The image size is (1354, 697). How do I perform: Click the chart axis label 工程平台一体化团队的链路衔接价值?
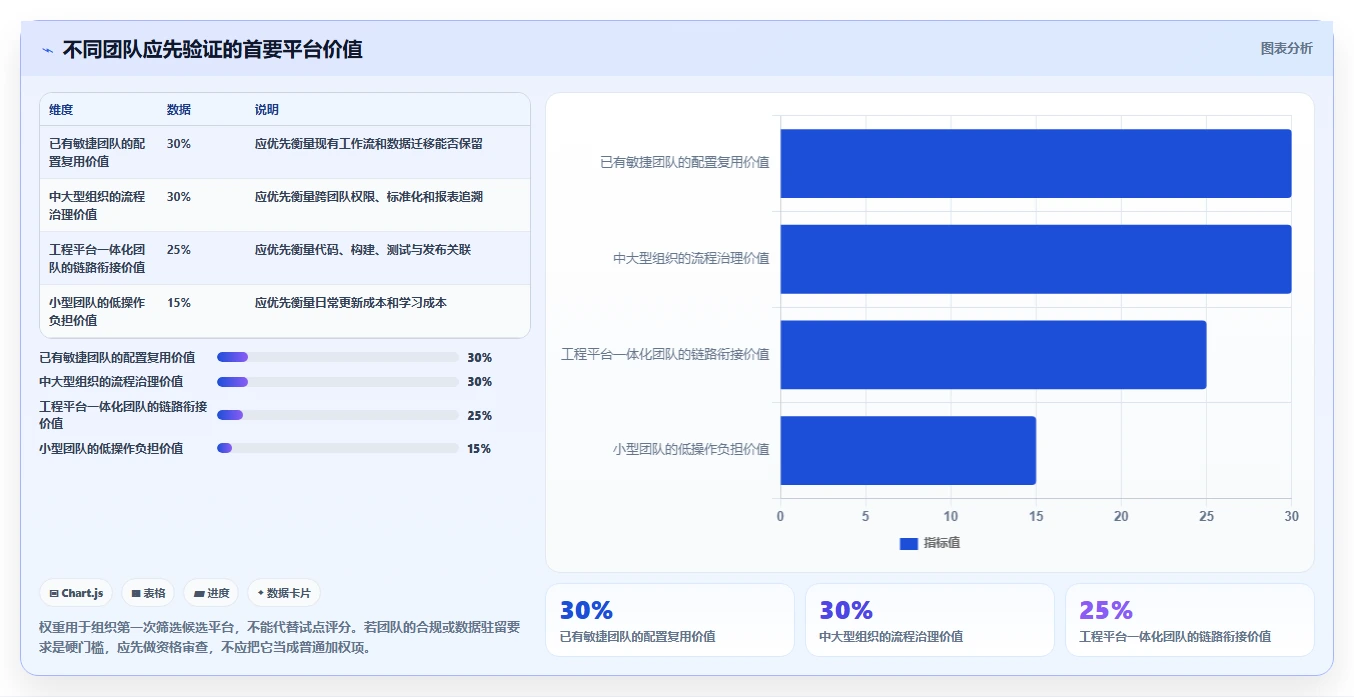click(665, 354)
